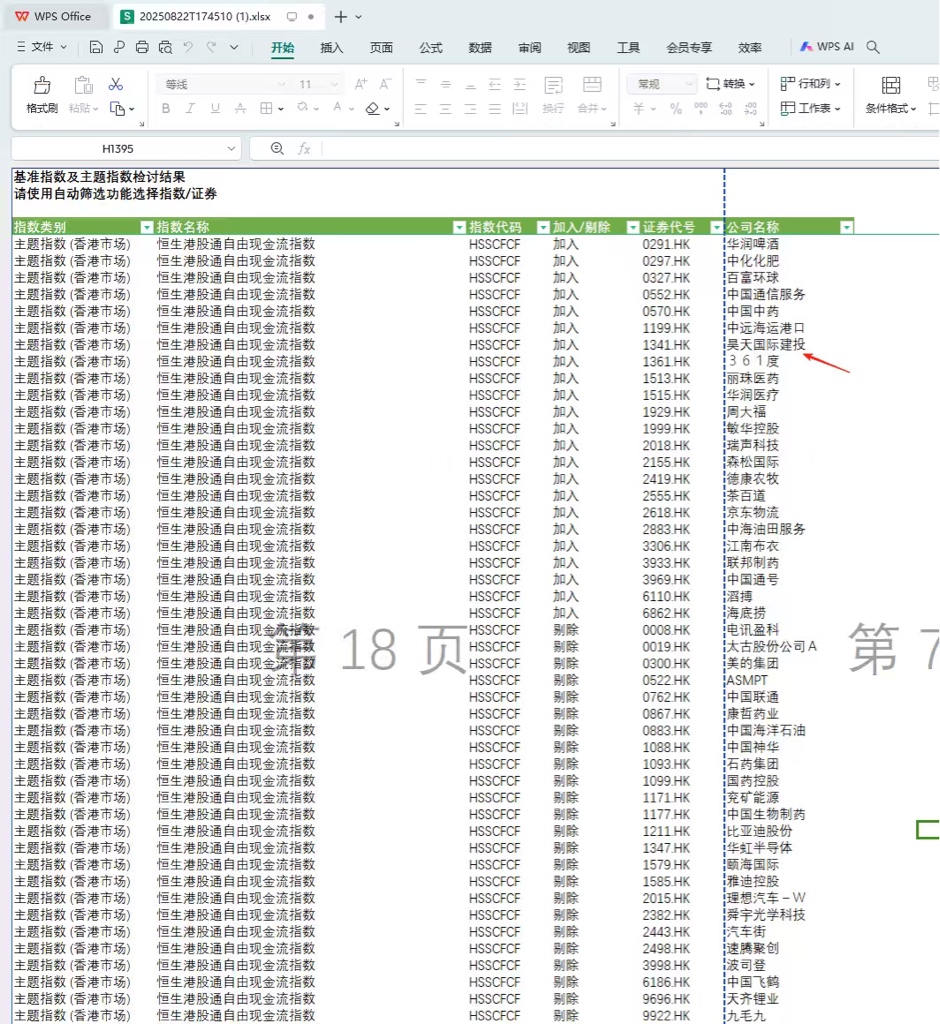Click the percent style icon
Viewport: 940px width, 1024px height.
click(676, 108)
